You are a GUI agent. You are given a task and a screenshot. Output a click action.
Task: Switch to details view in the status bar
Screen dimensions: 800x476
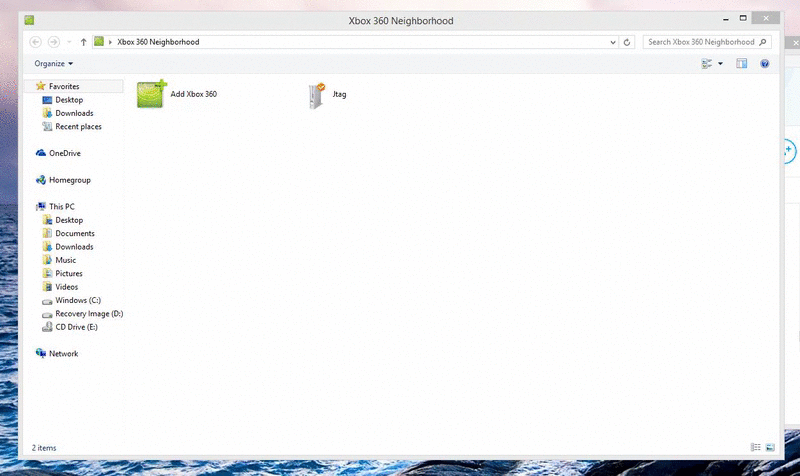tap(756, 447)
